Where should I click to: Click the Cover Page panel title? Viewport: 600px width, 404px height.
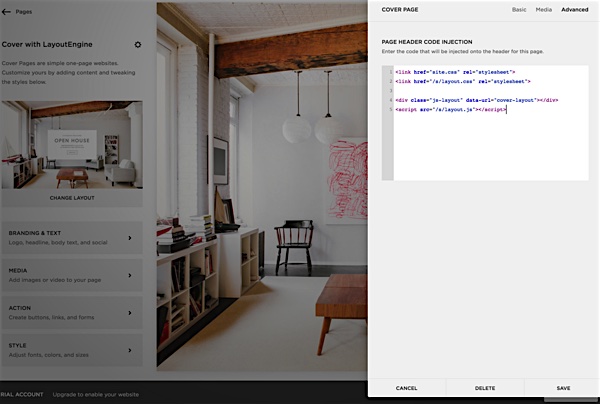(400, 10)
